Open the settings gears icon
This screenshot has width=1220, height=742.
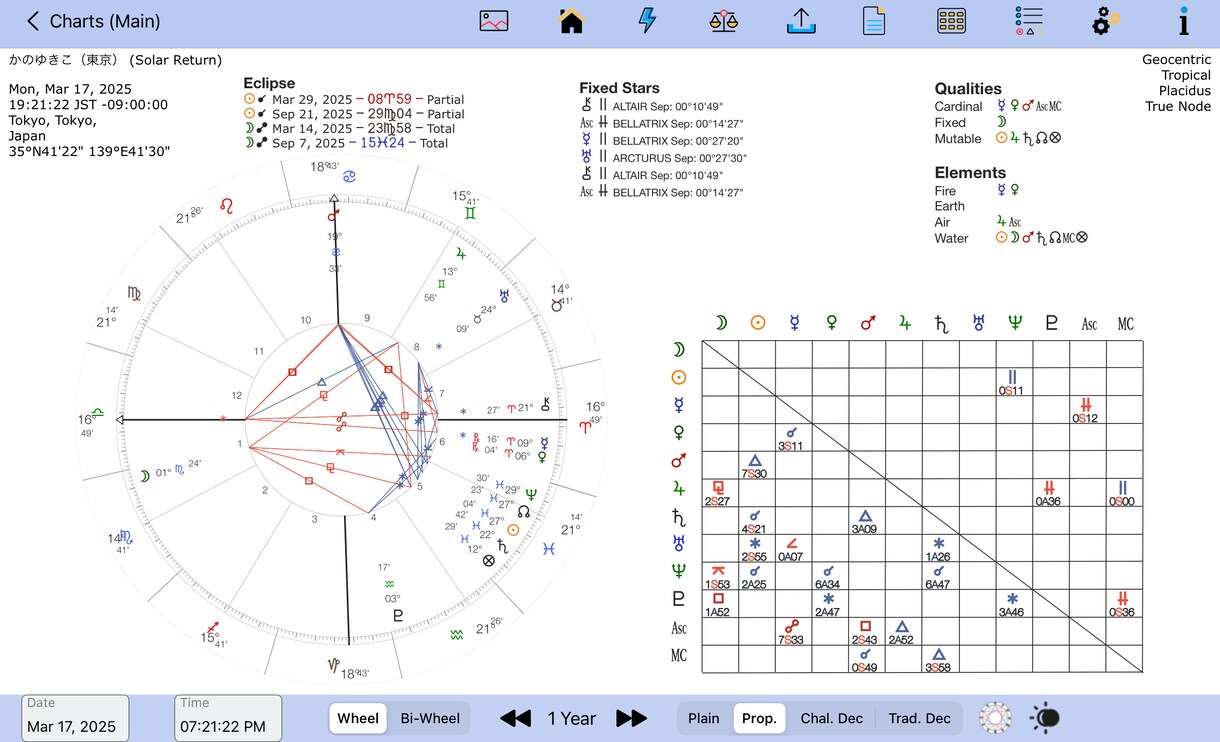pos(1105,21)
